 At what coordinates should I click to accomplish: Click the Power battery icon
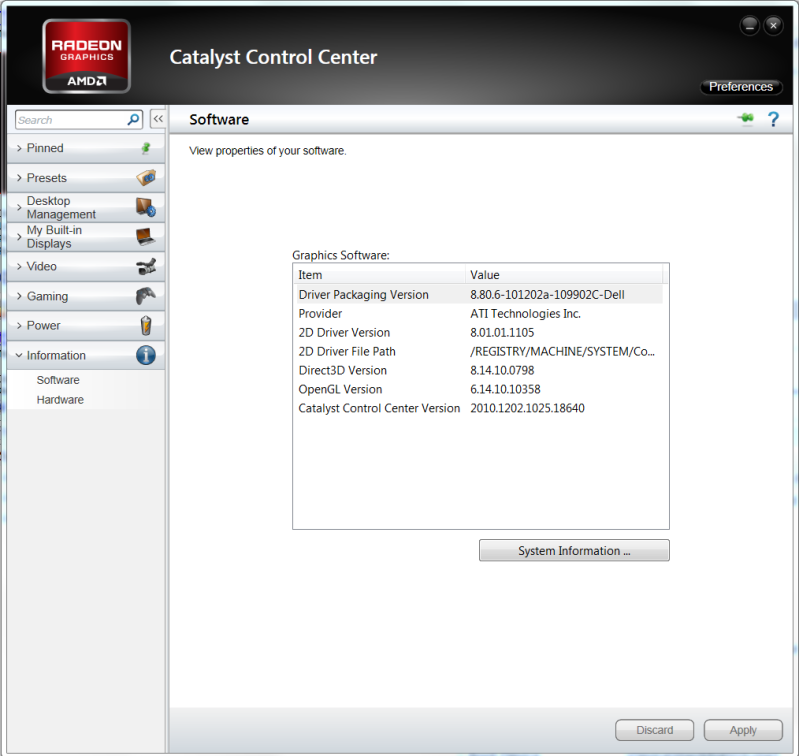[146, 325]
